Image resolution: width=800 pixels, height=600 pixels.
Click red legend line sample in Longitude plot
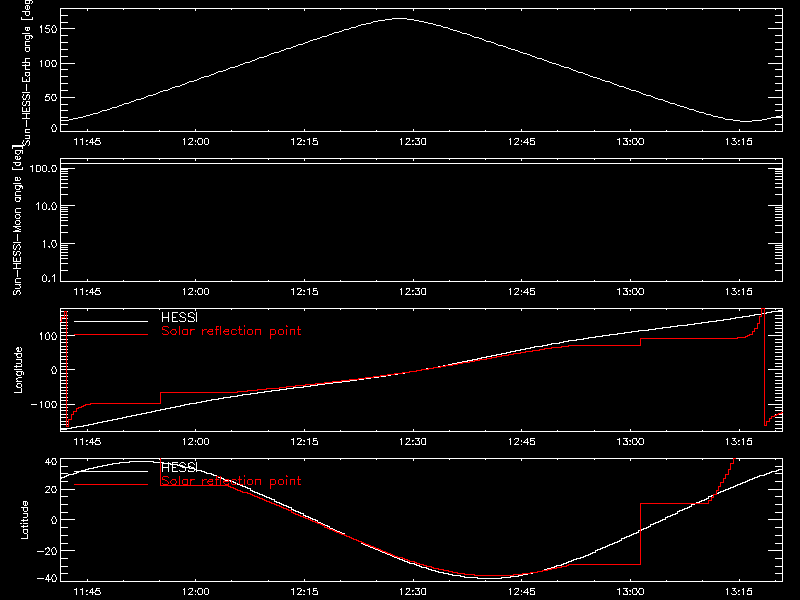(111, 335)
